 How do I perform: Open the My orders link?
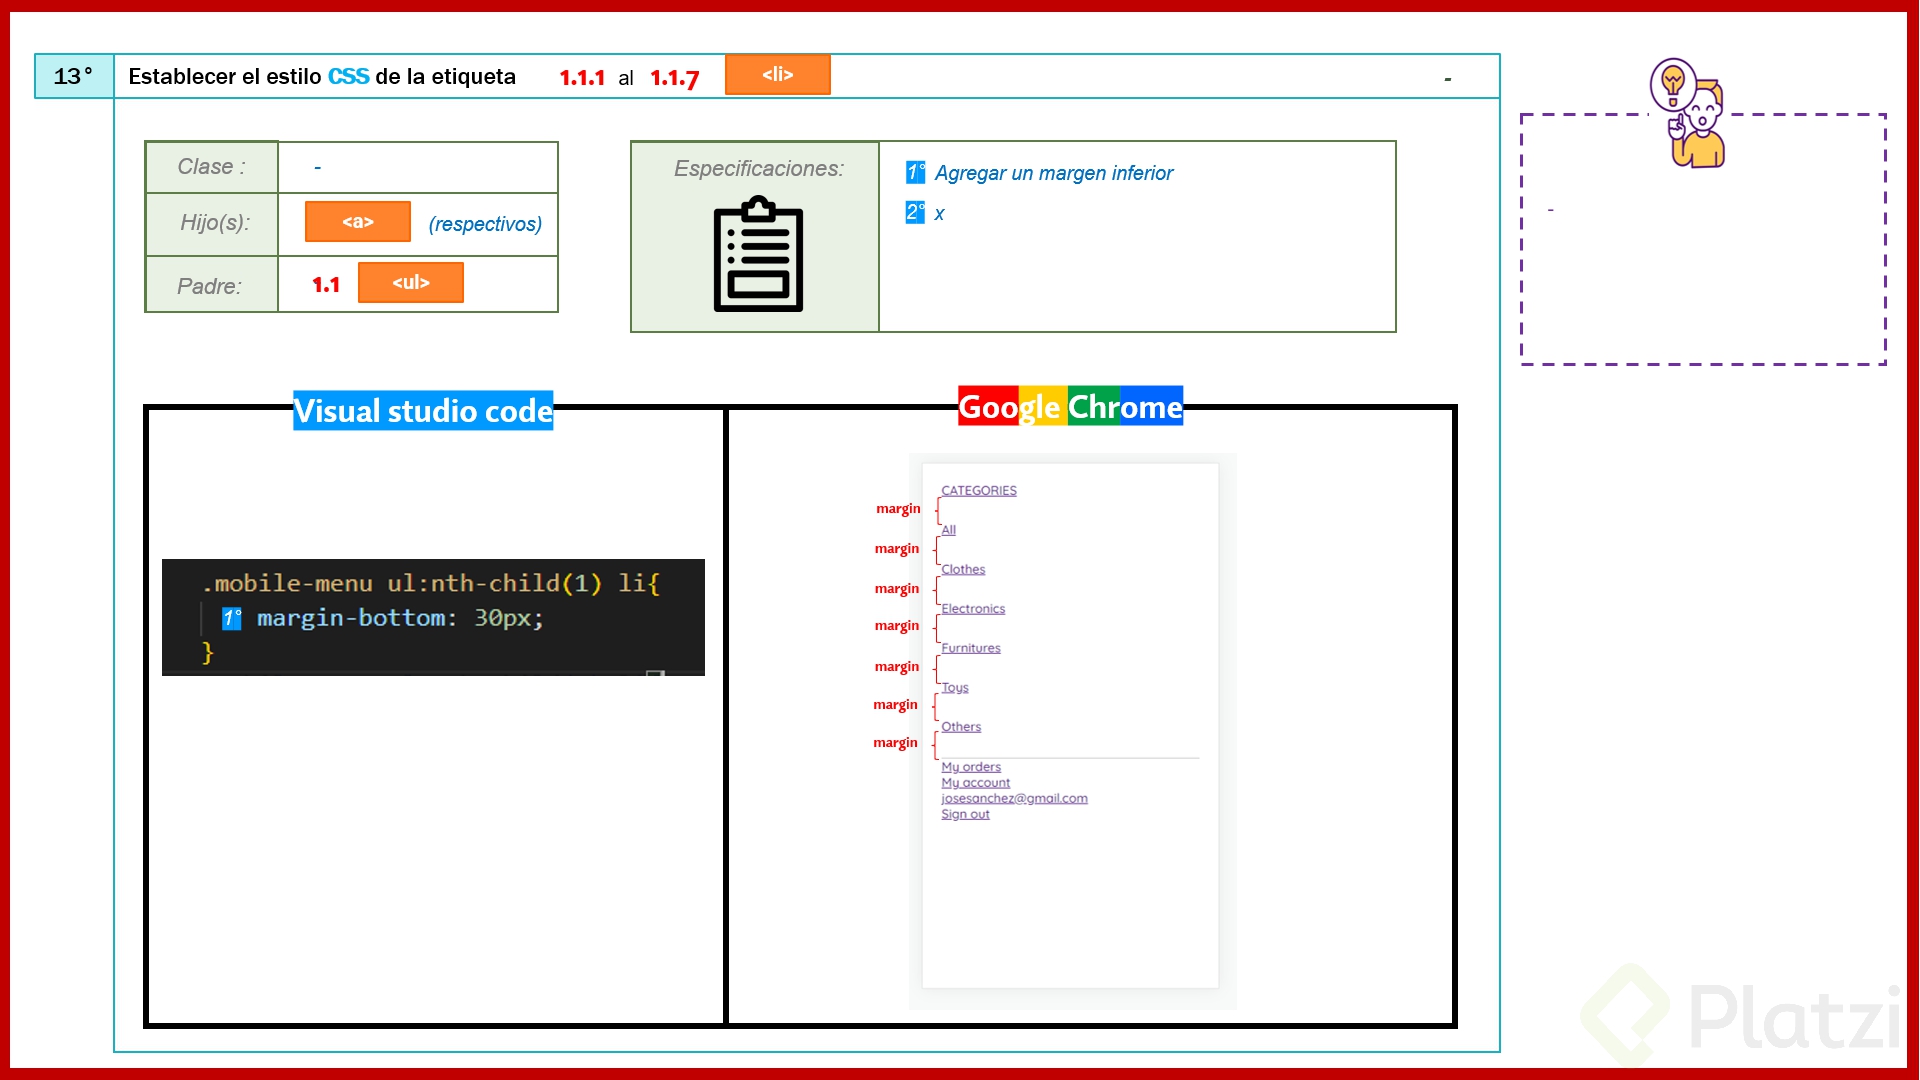(x=972, y=766)
